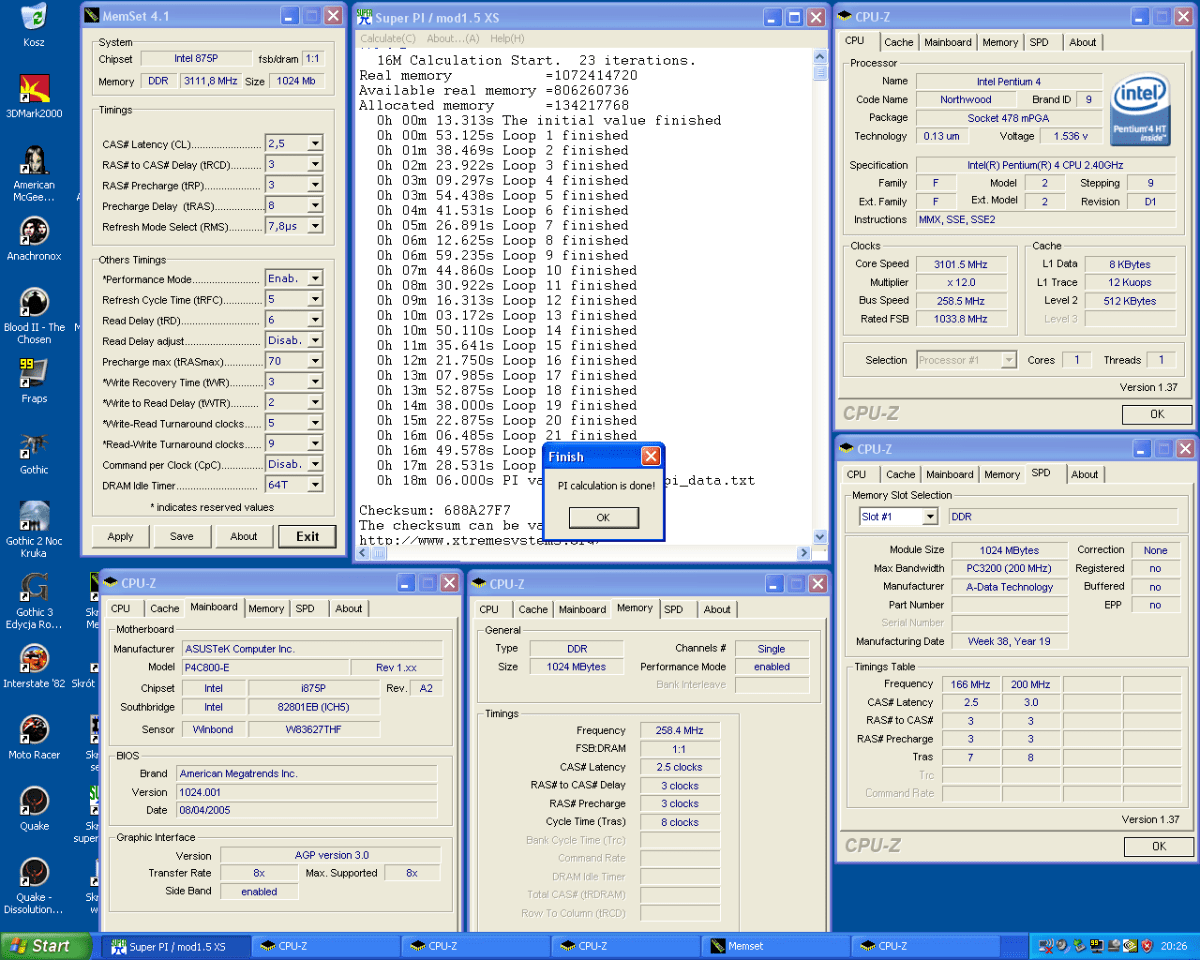The width and height of the screenshot is (1200, 960).
Task: Click the Save button in MemSet
Action: (182, 536)
